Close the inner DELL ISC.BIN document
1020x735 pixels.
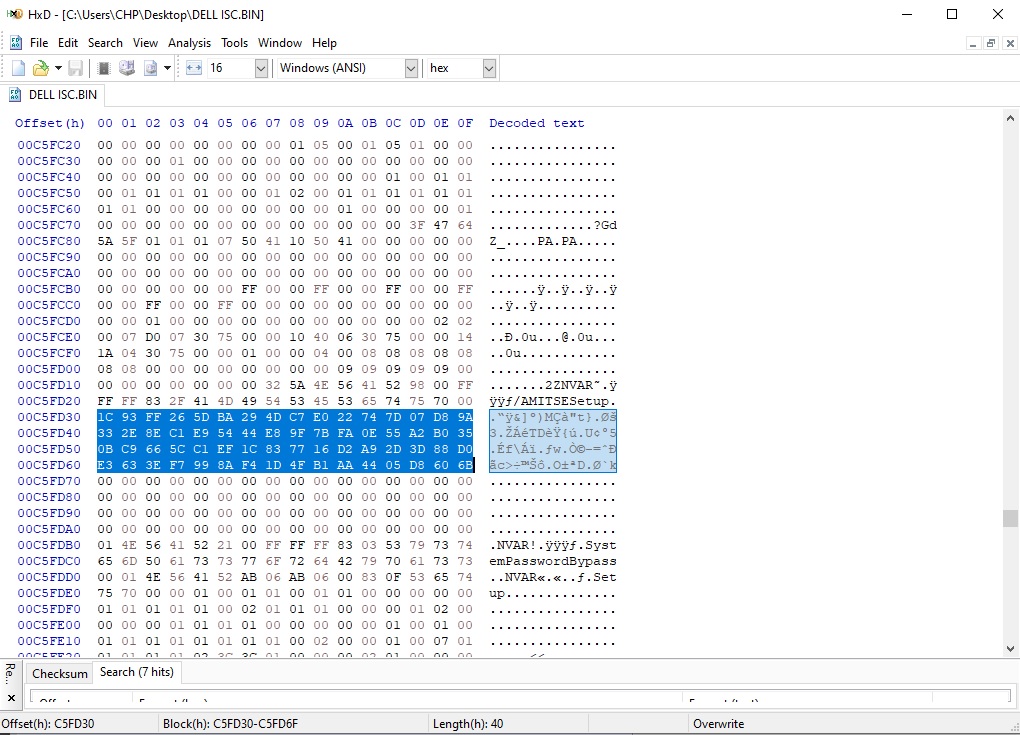coord(1010,44)
